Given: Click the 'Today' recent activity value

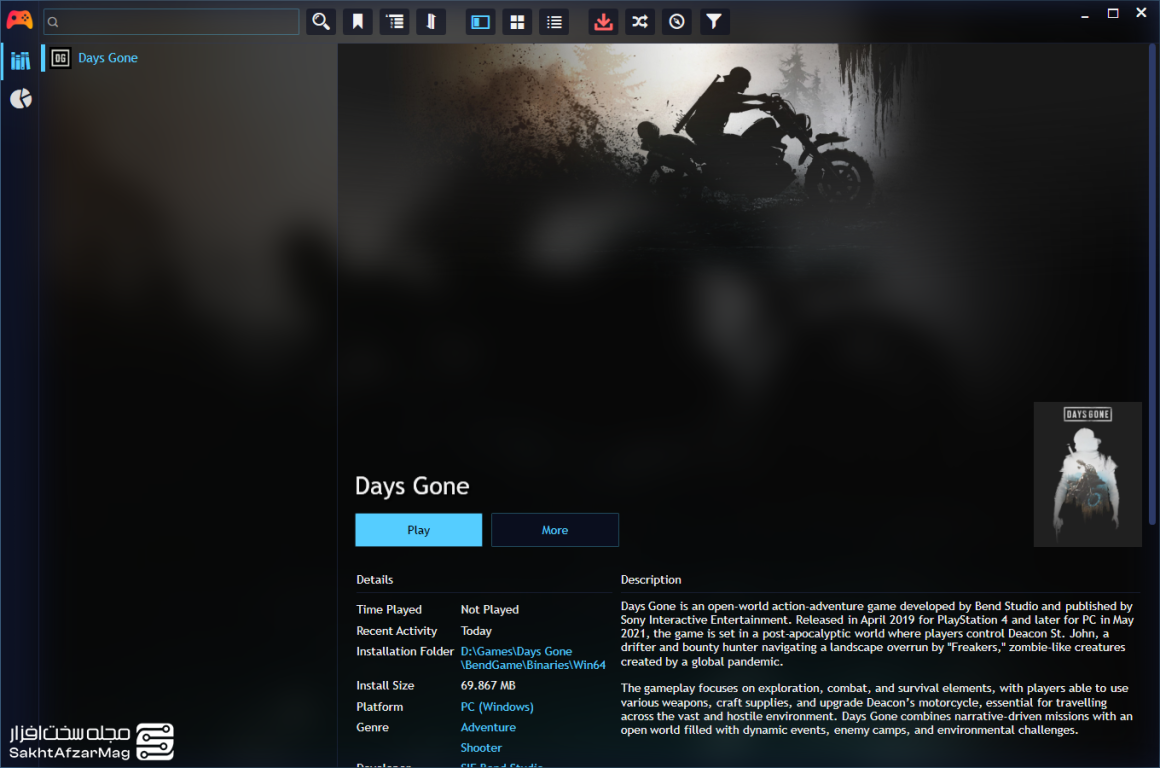Looking at the screenshot, I should coord(476,631).
